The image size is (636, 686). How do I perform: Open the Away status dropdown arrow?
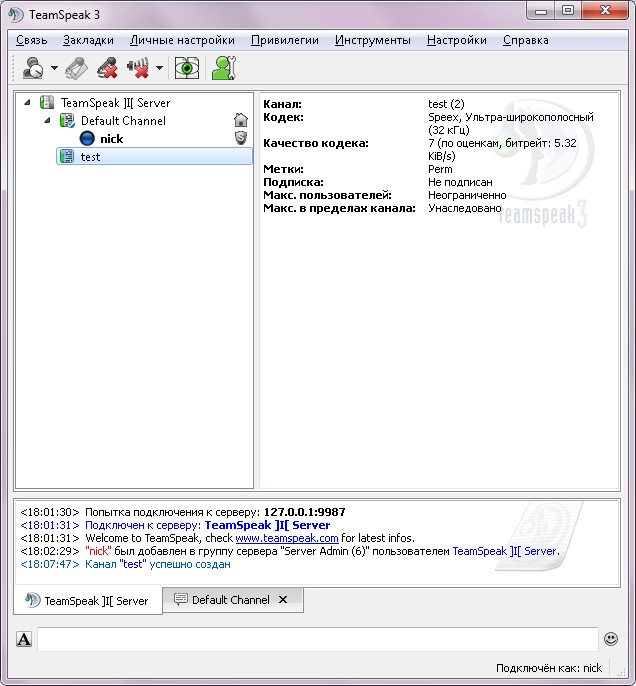tap(54, 69)
